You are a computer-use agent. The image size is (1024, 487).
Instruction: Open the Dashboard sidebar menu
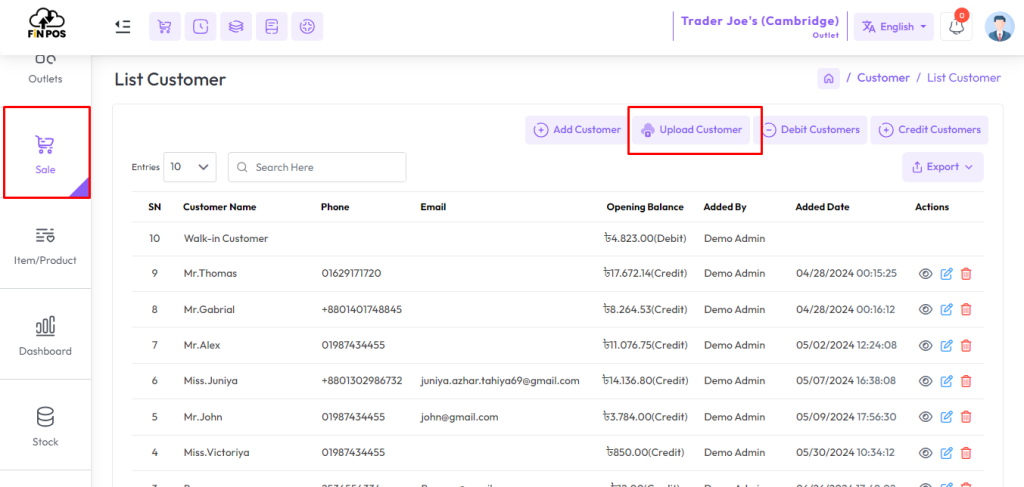point(45,334)
